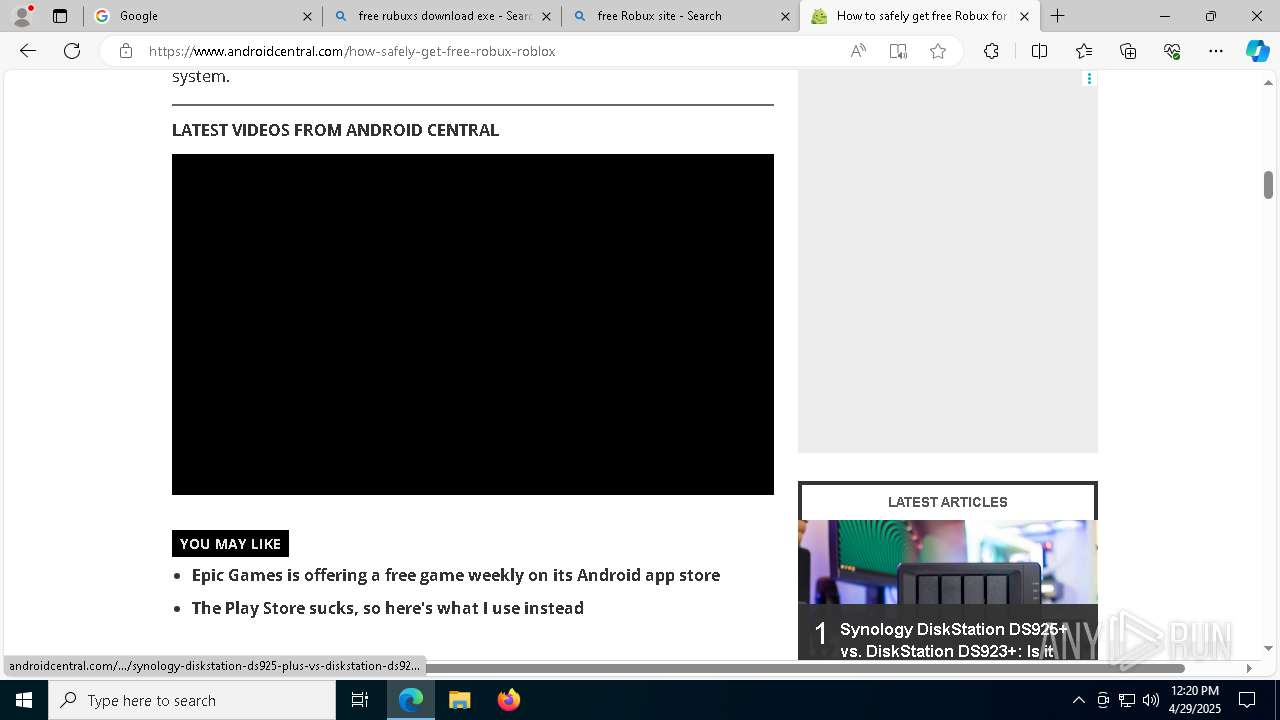Open the Favorites list

(1084, 51)
